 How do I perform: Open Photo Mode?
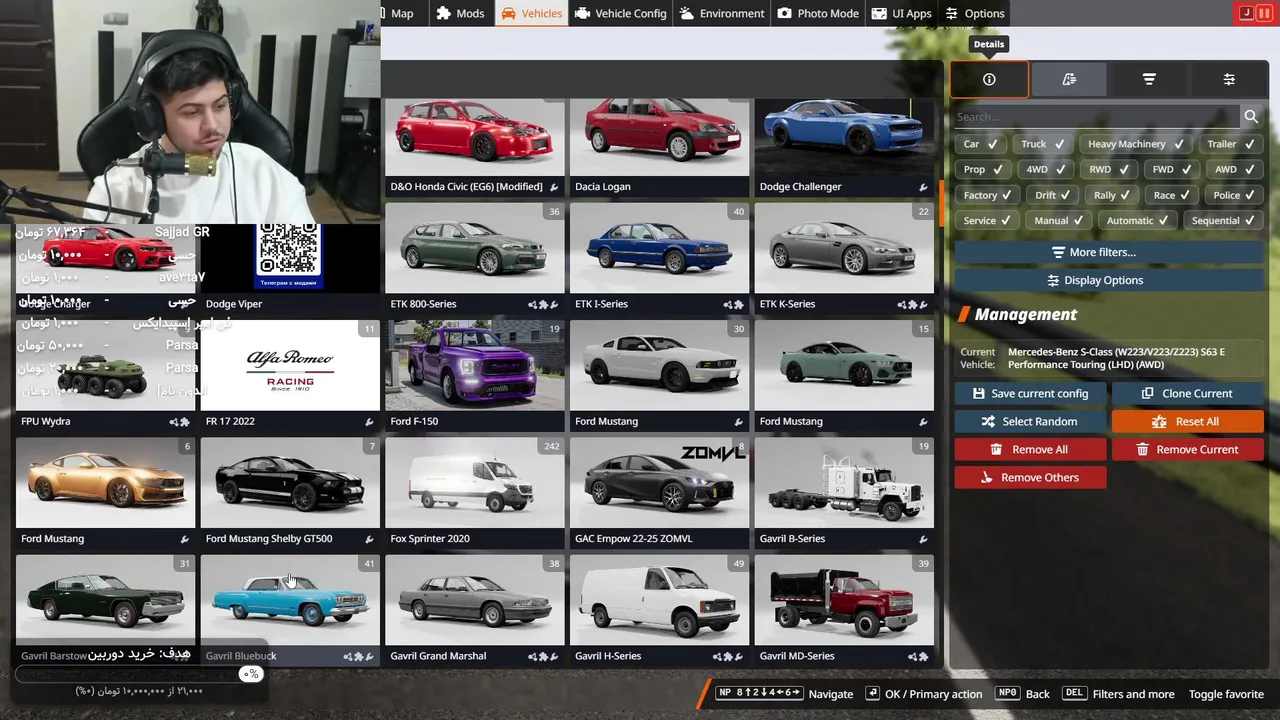(x=818, y=13)
